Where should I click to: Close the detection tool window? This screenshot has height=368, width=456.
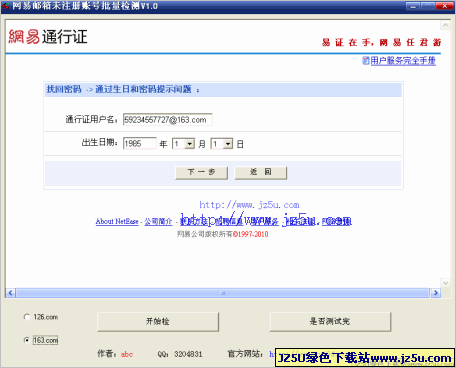(x=445, y=6)
